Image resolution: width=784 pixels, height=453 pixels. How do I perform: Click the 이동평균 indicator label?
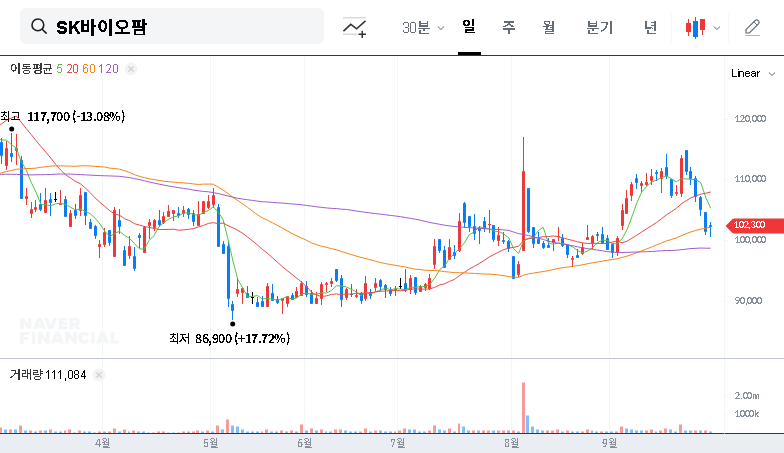coord(31,68)
